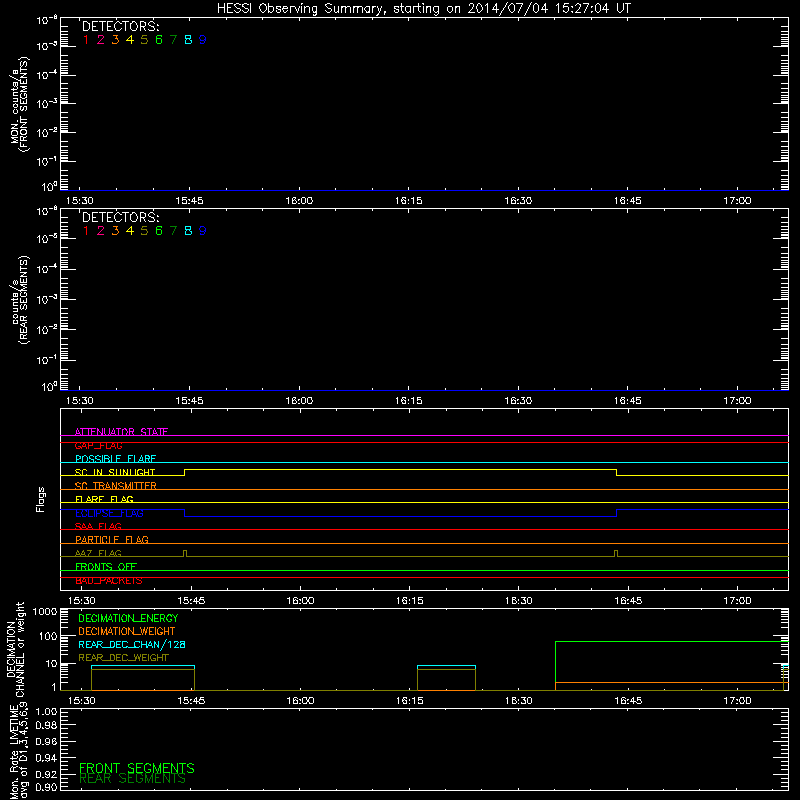Click the DETECTORS label in the rear segments panel
This screenshot has width=800, height=800.
tap(120, 218)
